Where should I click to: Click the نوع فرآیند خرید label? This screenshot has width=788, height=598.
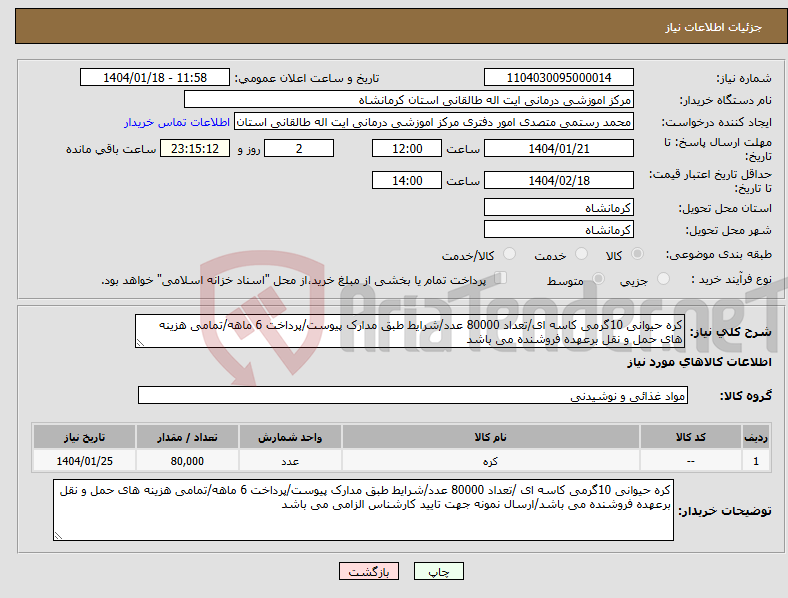pyautogui.click(x=731, y=279)
